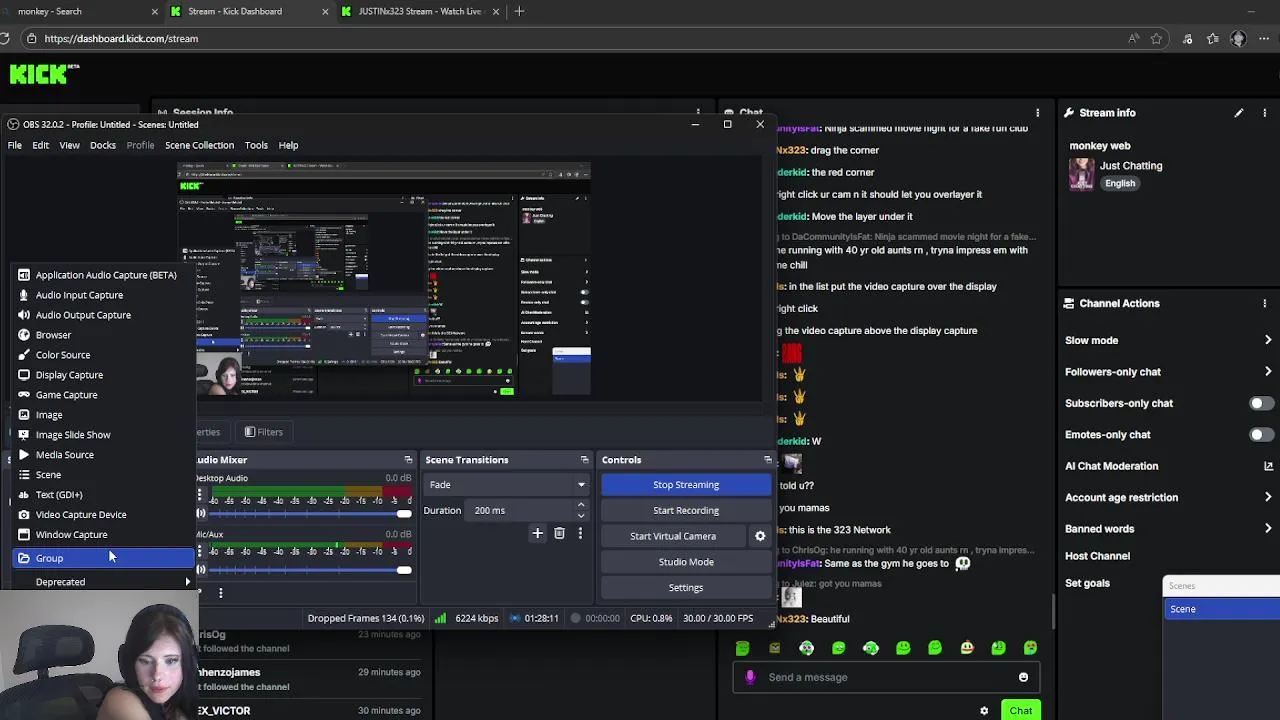This screenshot has width=1280, height=720.
Task: Open emoji picker in message box
Action: tap(1023, 677)
